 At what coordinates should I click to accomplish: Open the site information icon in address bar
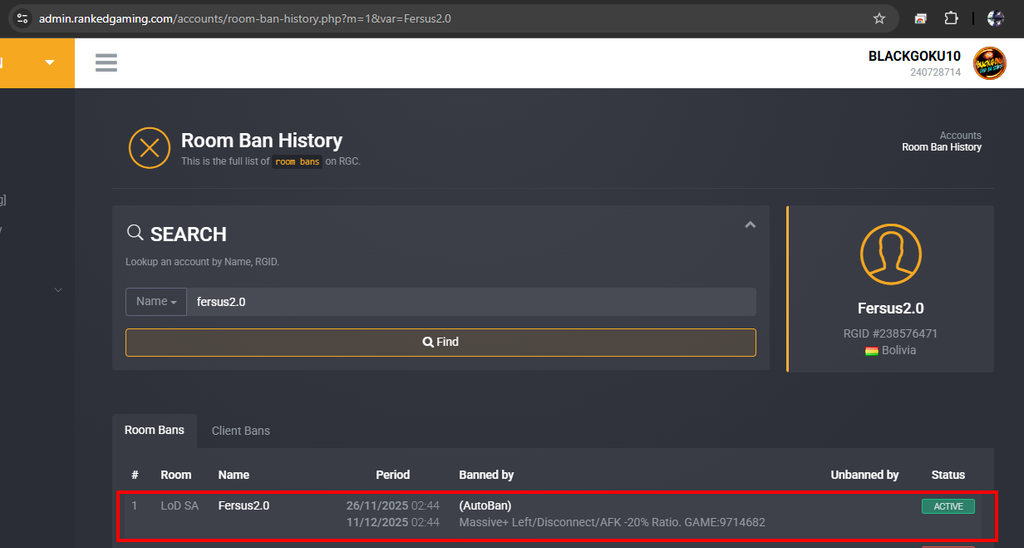22,18
